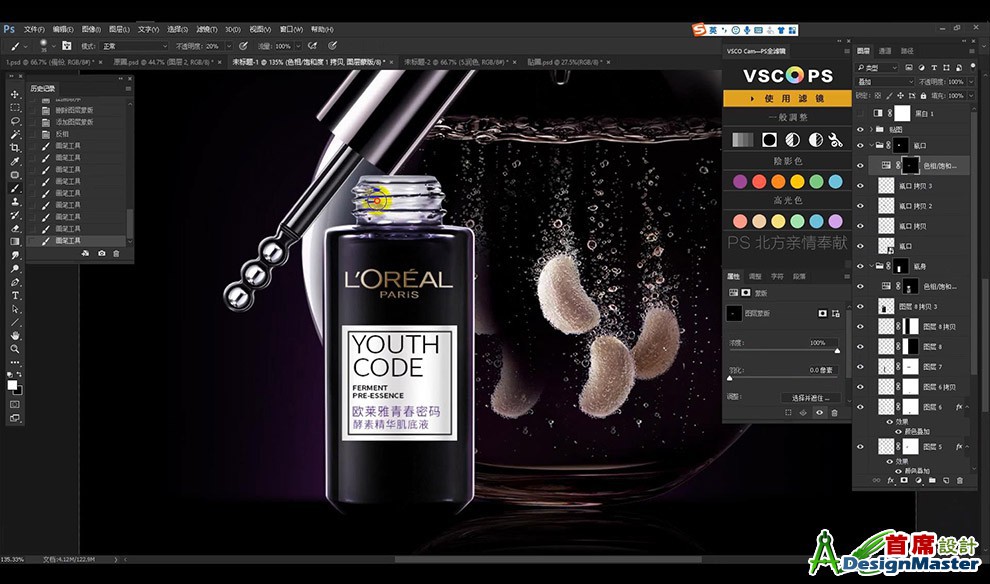
Task: Open the brush mode 正常 dropdown
Action: 134,46
